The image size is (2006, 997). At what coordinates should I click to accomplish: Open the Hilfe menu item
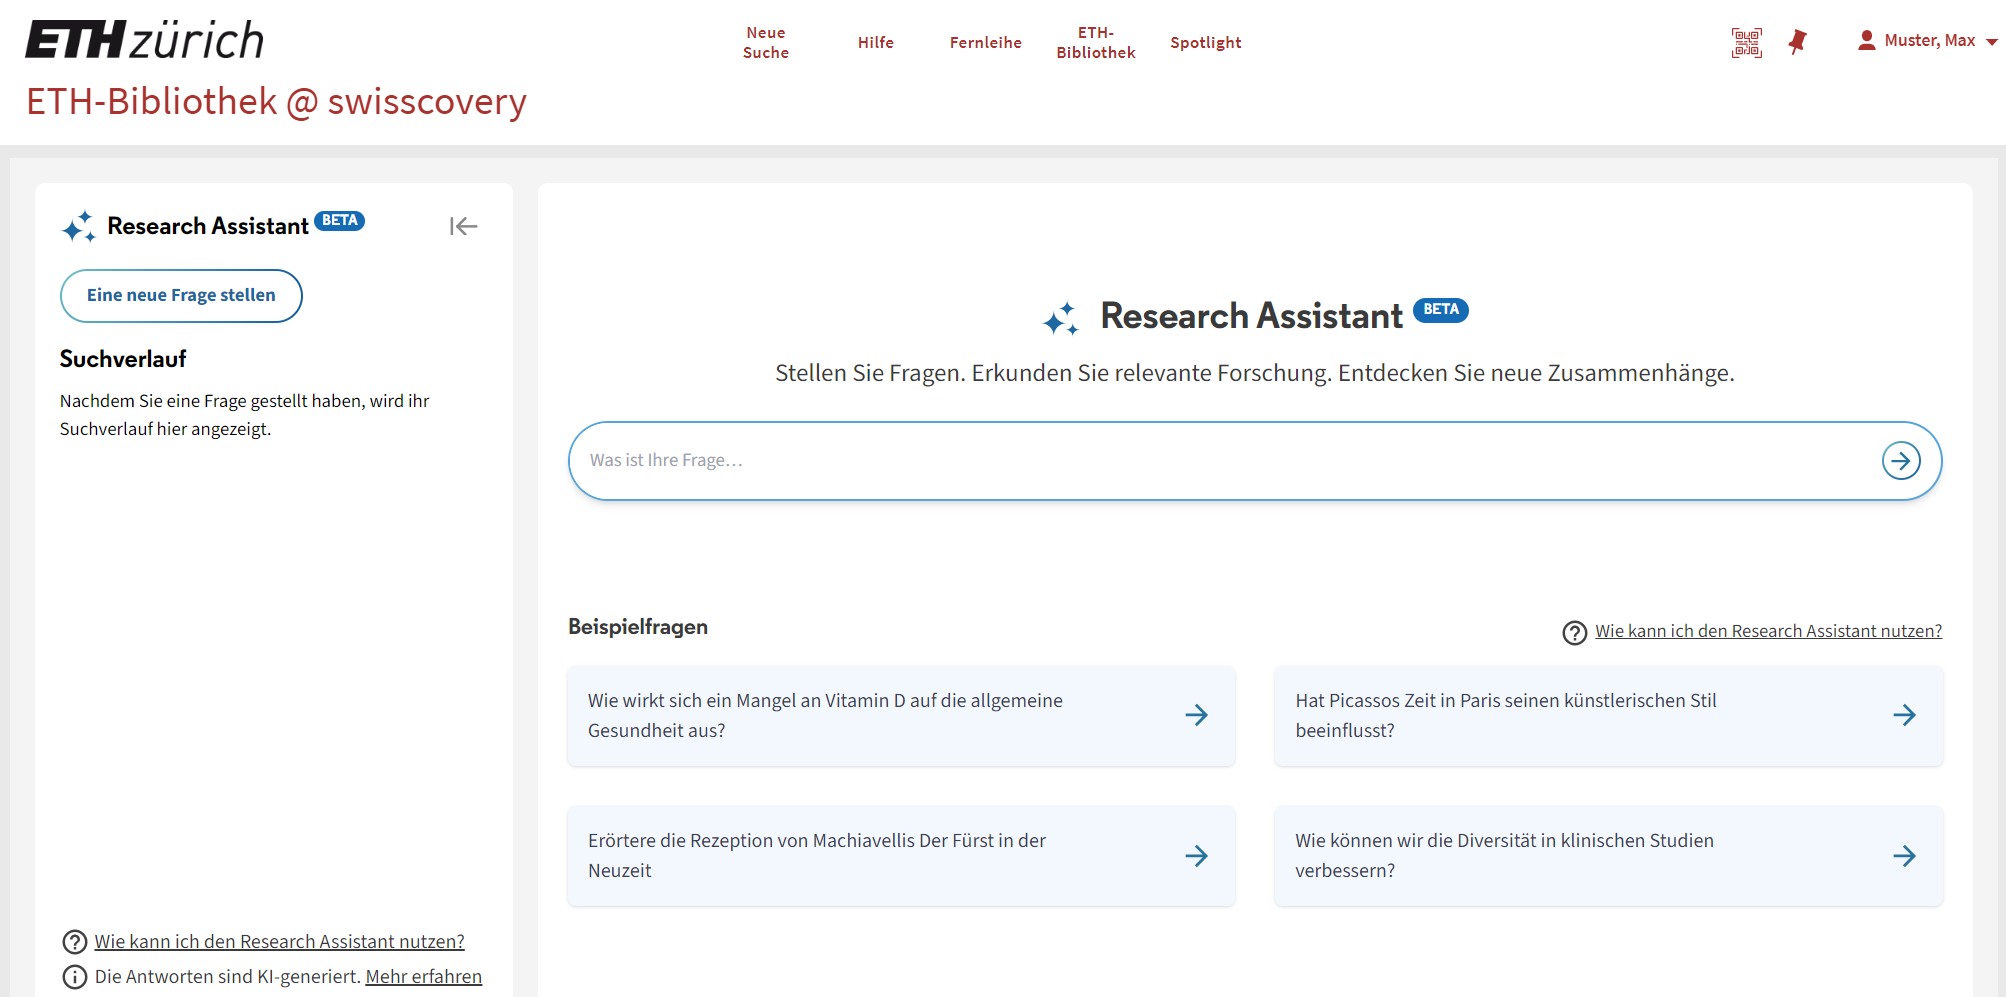point(876,43)
